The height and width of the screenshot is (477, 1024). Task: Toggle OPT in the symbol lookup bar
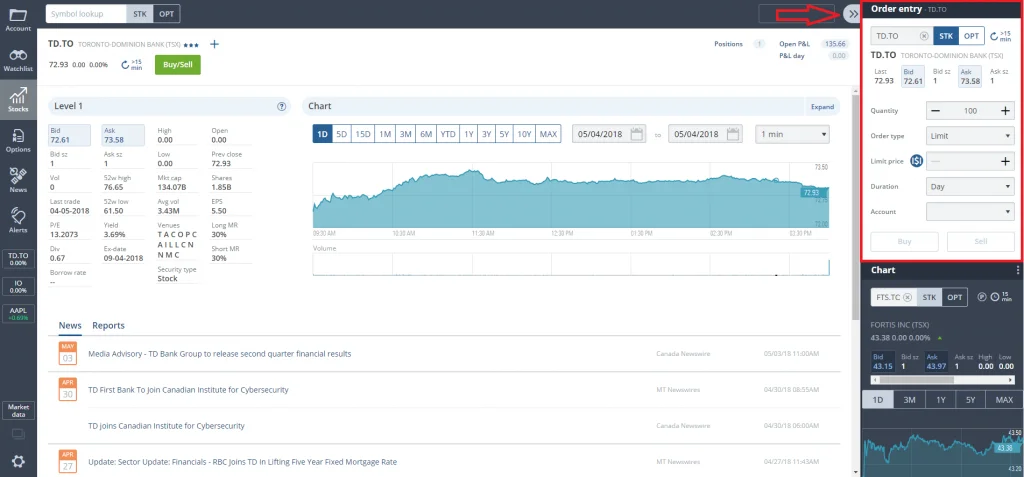167,14
